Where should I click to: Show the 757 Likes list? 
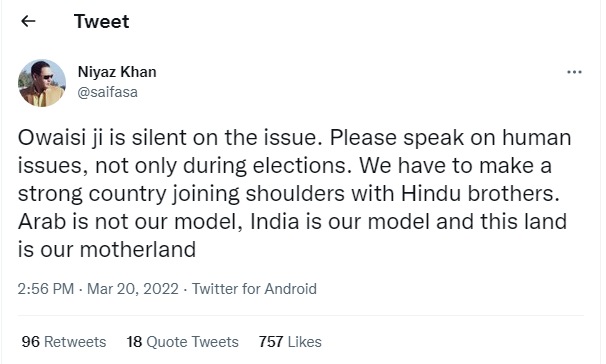(290, 342)
